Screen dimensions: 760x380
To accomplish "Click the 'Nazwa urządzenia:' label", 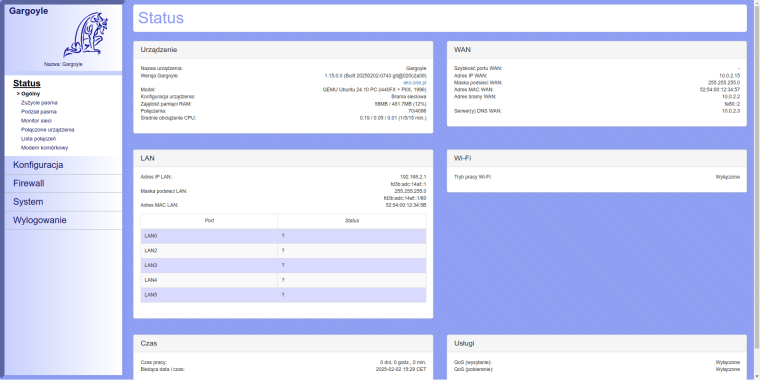I will click(x=162, y=68).
